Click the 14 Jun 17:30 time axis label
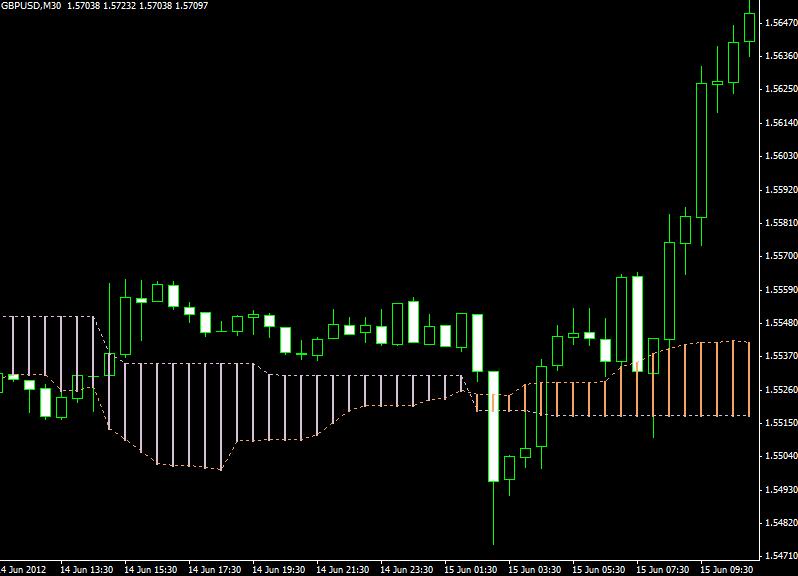This screenshot has width=798, height=576. pyautogui.click(x=215, y=570)
